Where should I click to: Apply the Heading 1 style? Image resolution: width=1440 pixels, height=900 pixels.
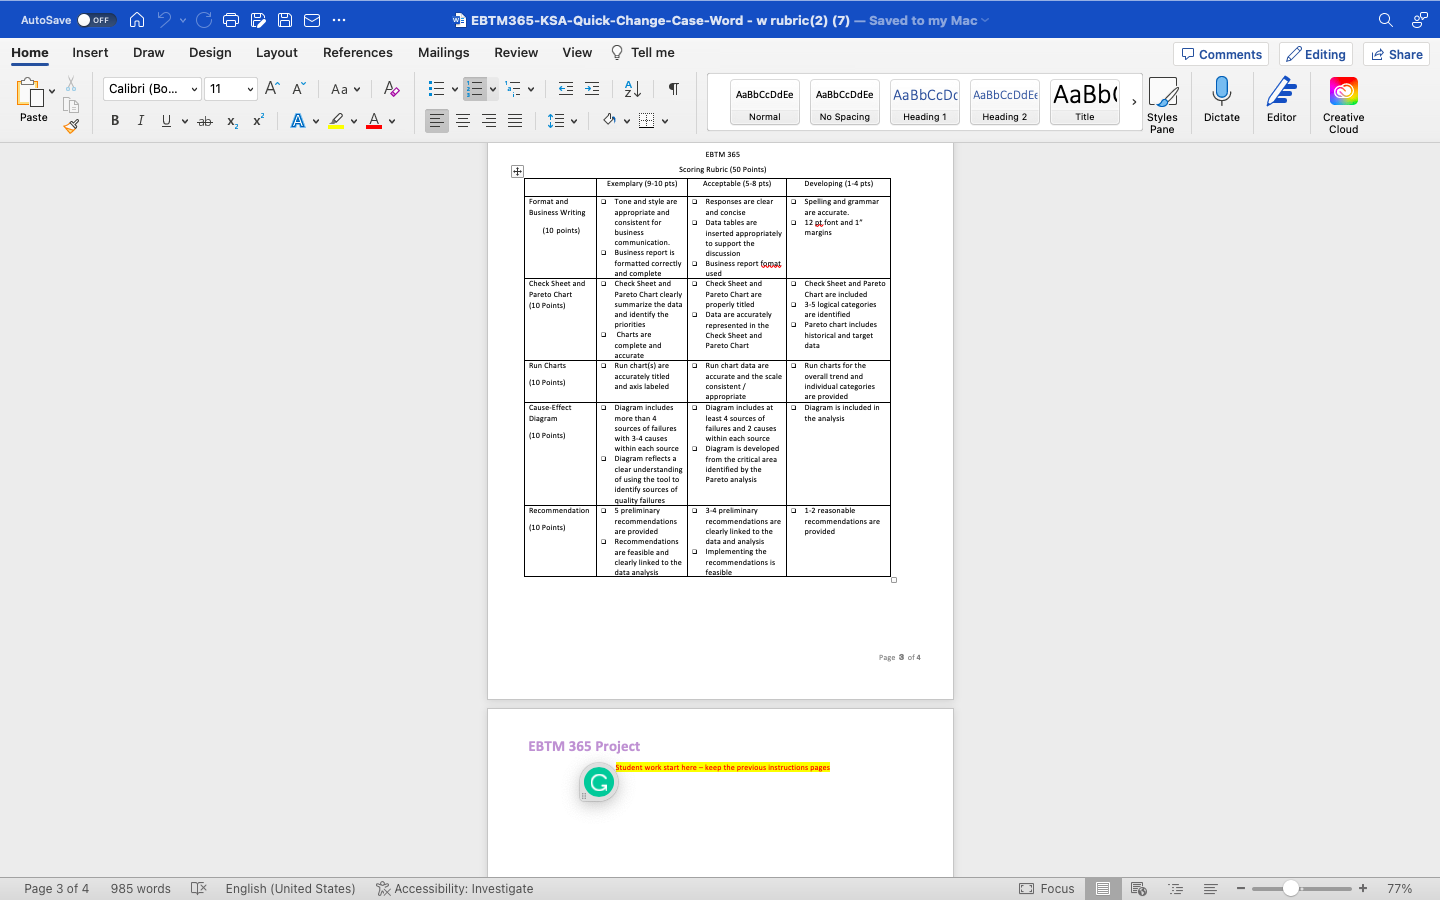(925, 102)
